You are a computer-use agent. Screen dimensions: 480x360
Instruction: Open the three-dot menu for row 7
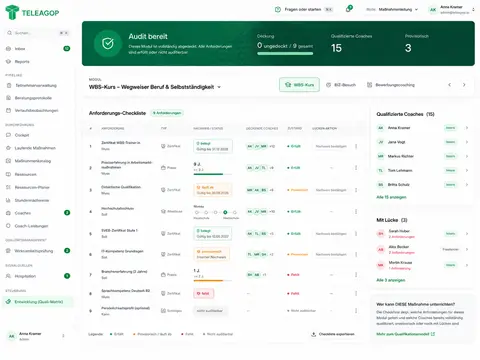point(356,275)
